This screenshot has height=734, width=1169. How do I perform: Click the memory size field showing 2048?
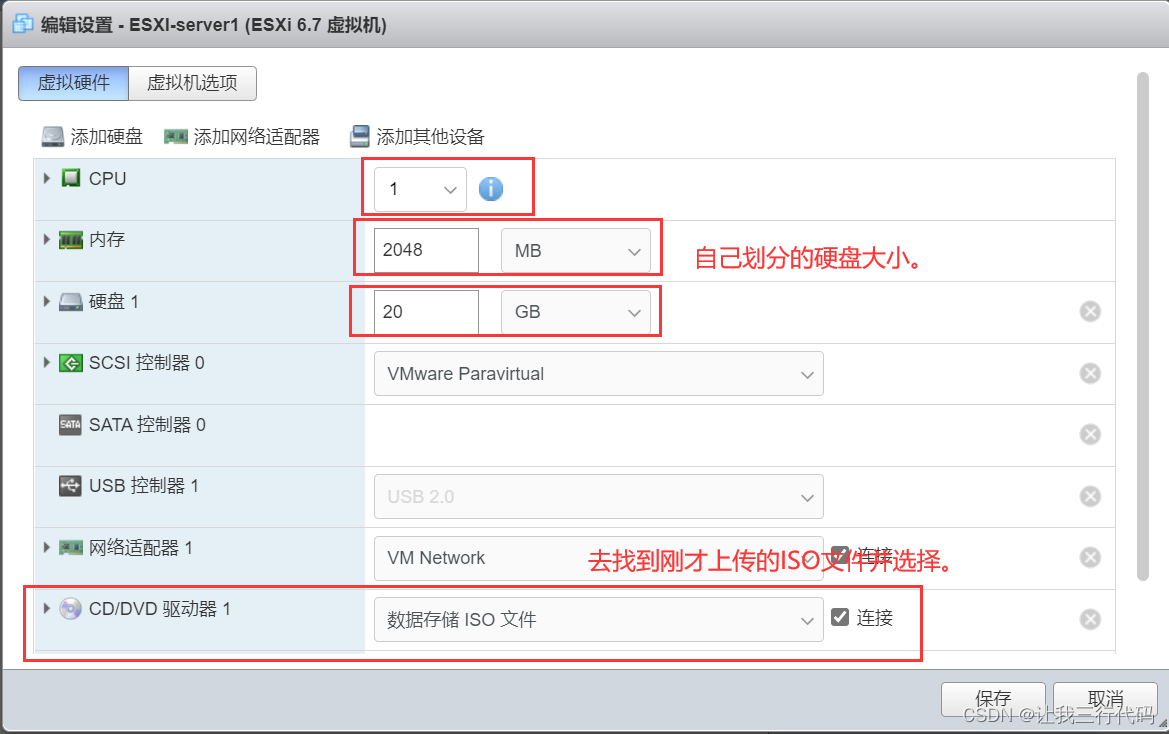pos(426,250)
